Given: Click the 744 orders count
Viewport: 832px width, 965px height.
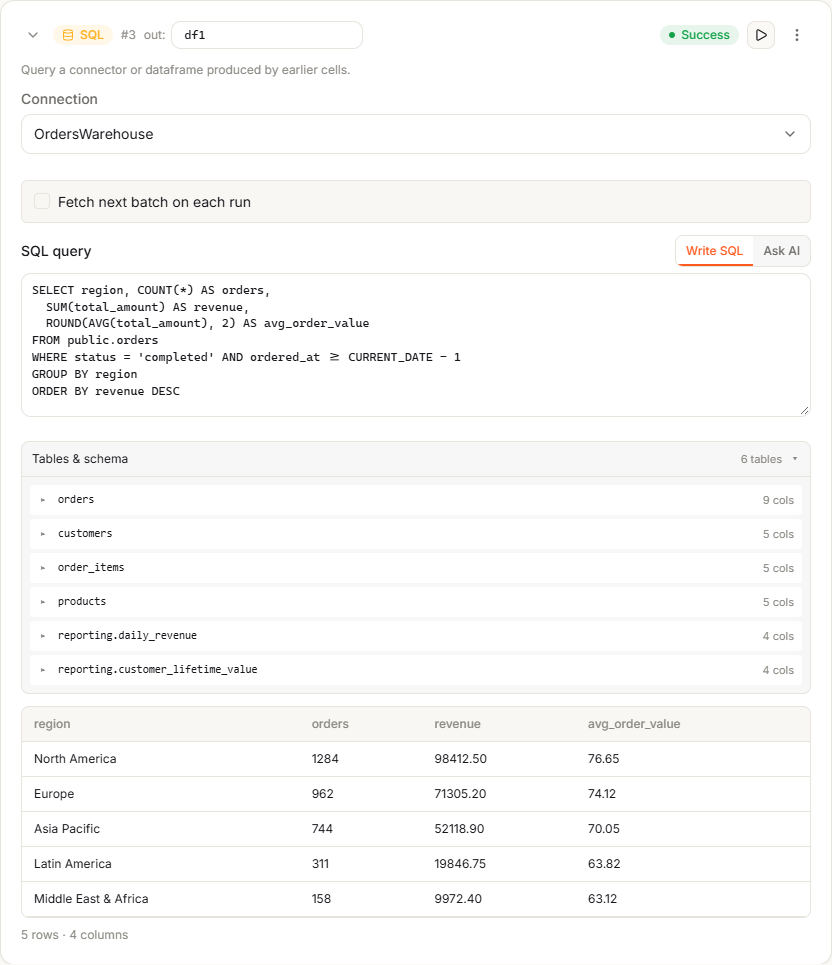Looking at the screenshot, I should click(x=322, y=829).
